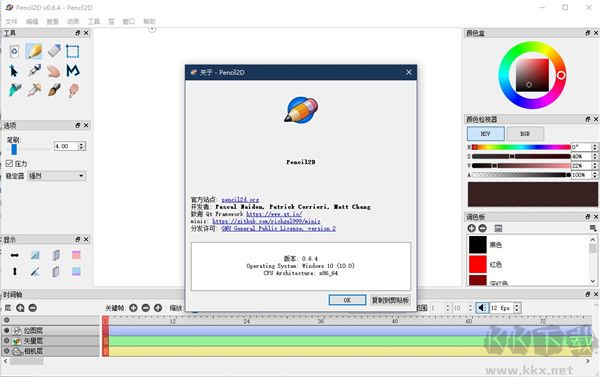This screenshot has width=600, height=377.
Task: Click the 12 fps spinner arrows
Action: (x=517, y=308)
